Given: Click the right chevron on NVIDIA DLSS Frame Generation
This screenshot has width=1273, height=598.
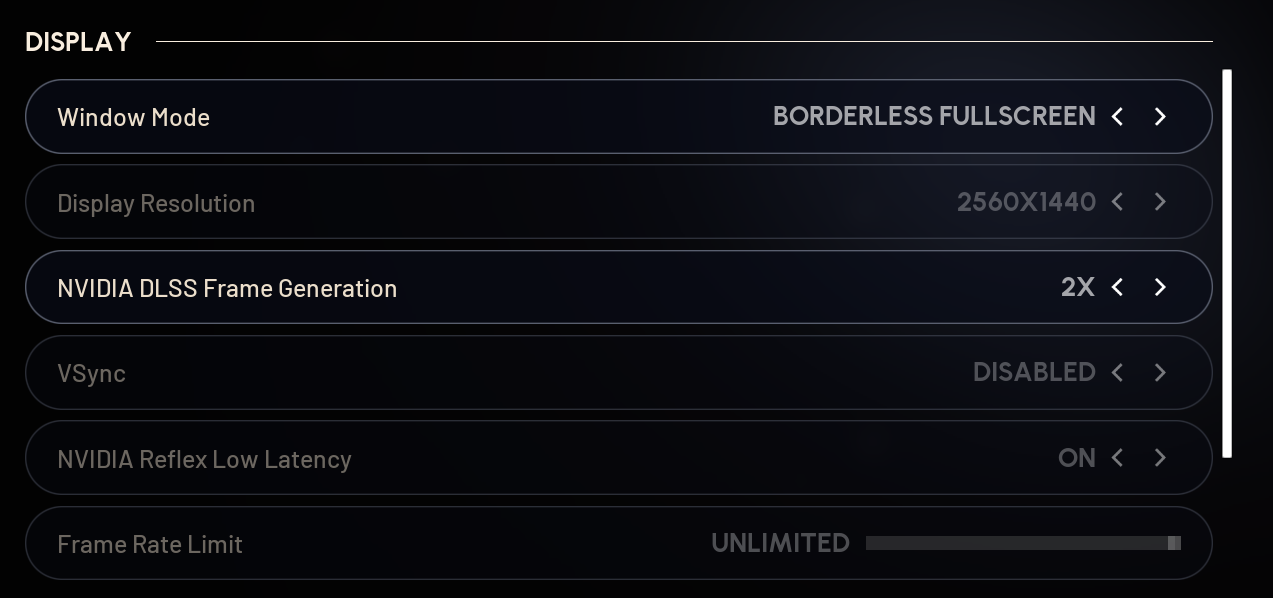Looking at the screenshot, I should 1160,287.
